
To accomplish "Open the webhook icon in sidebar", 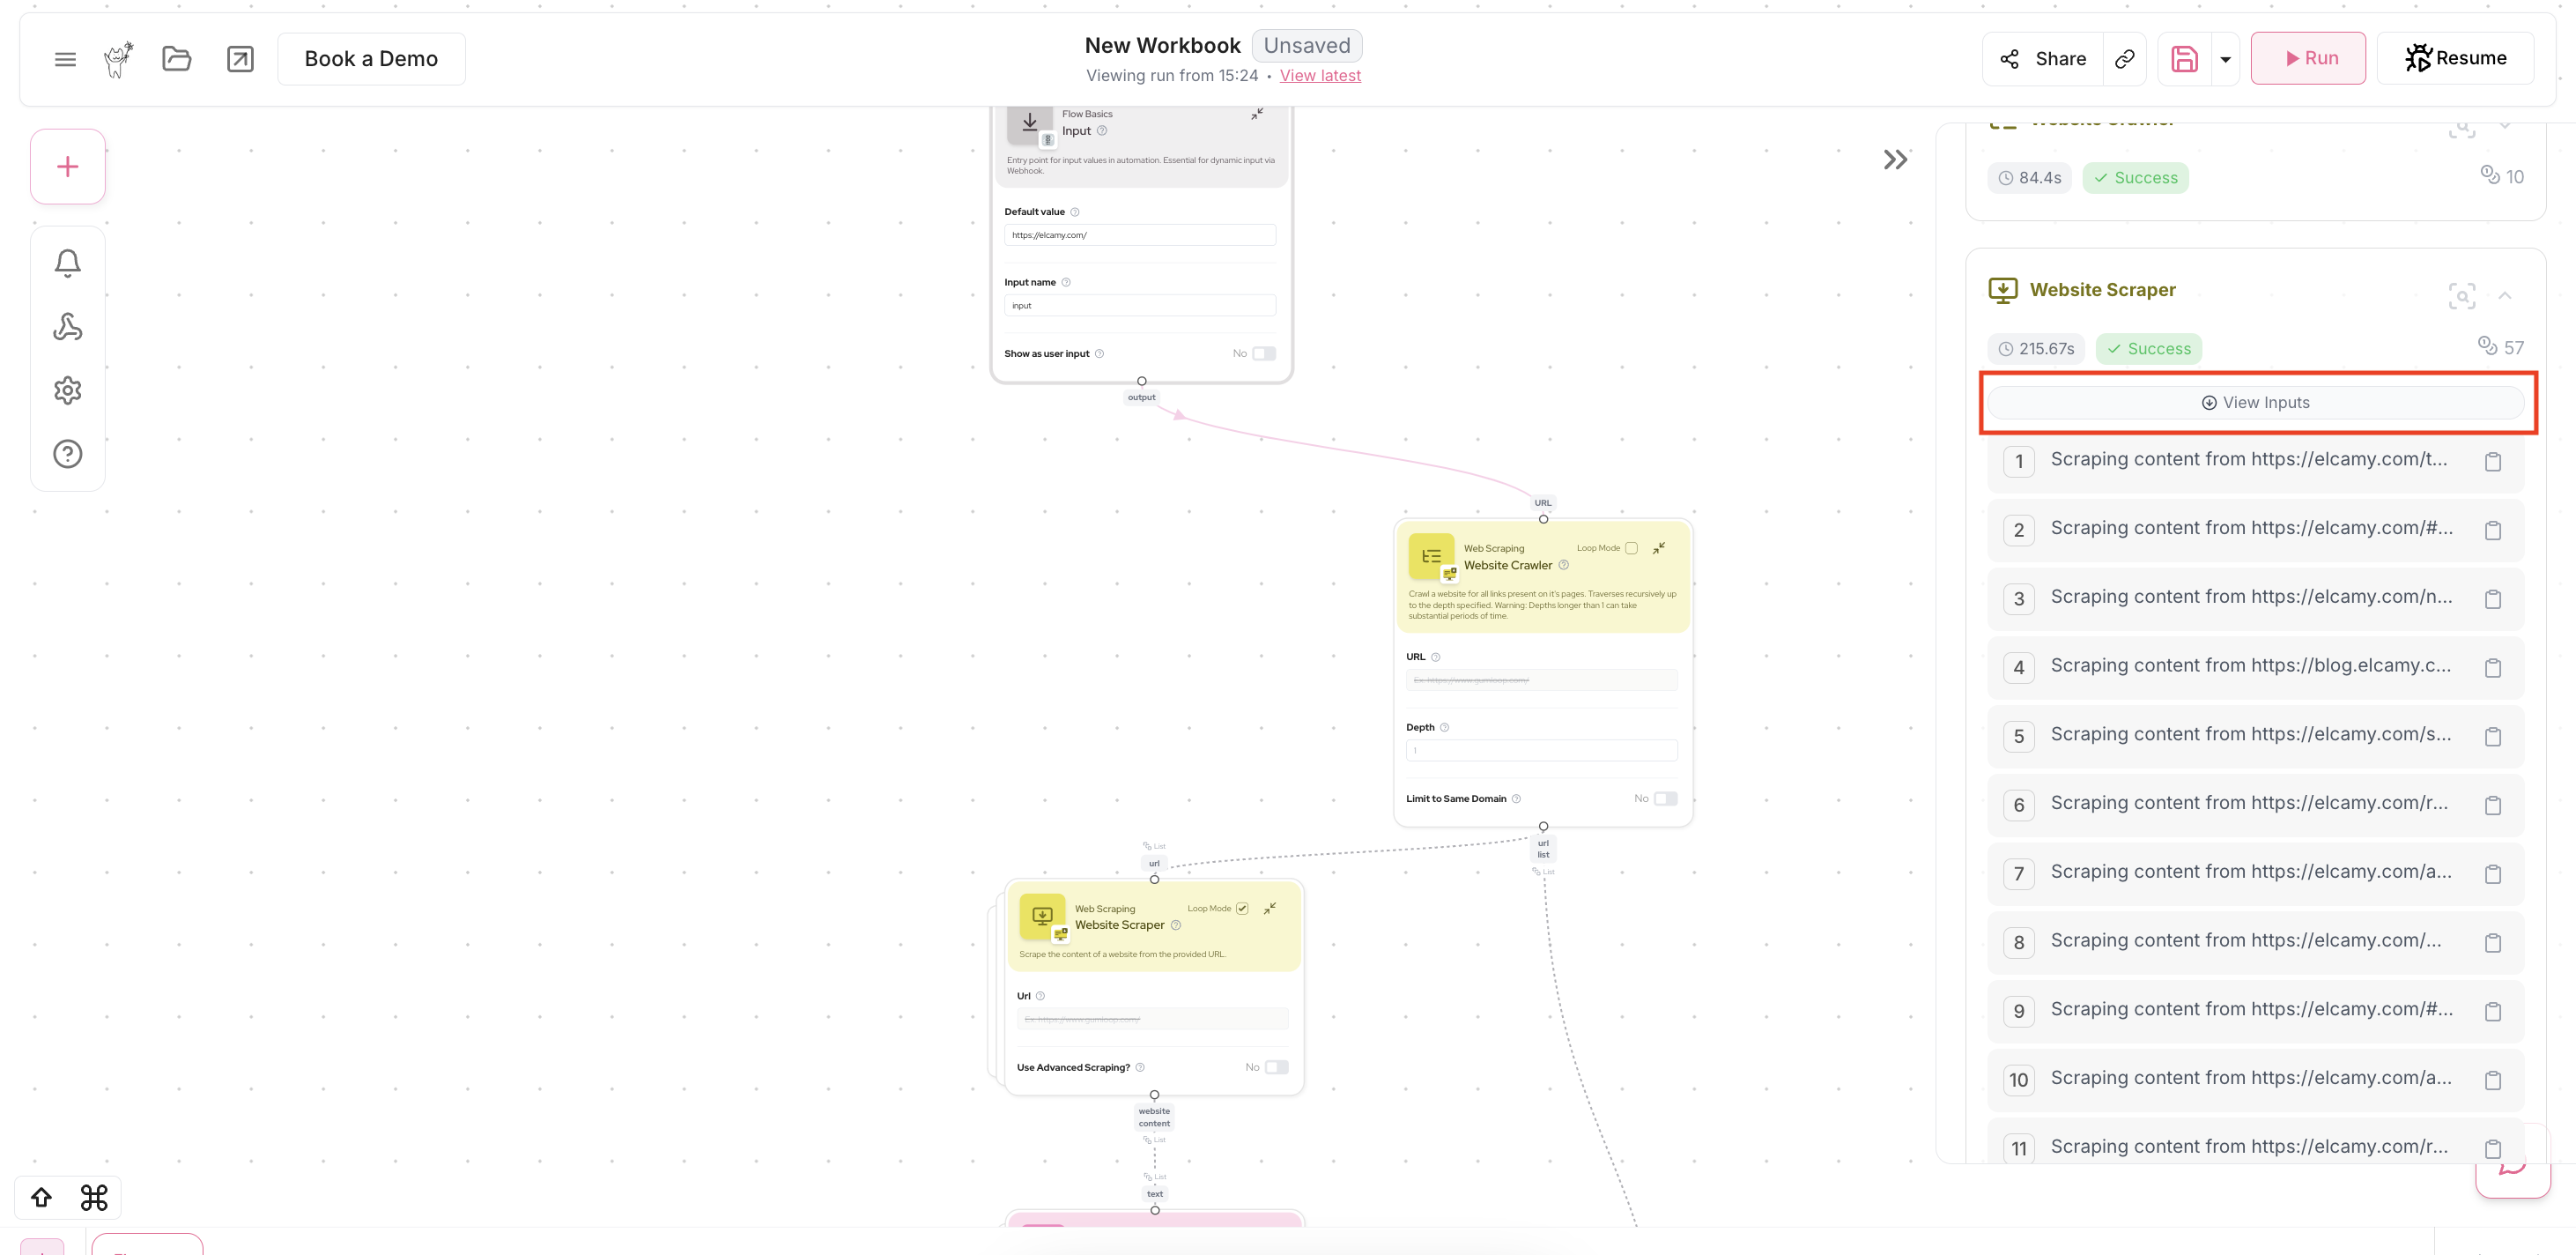I will coord(68,327).
